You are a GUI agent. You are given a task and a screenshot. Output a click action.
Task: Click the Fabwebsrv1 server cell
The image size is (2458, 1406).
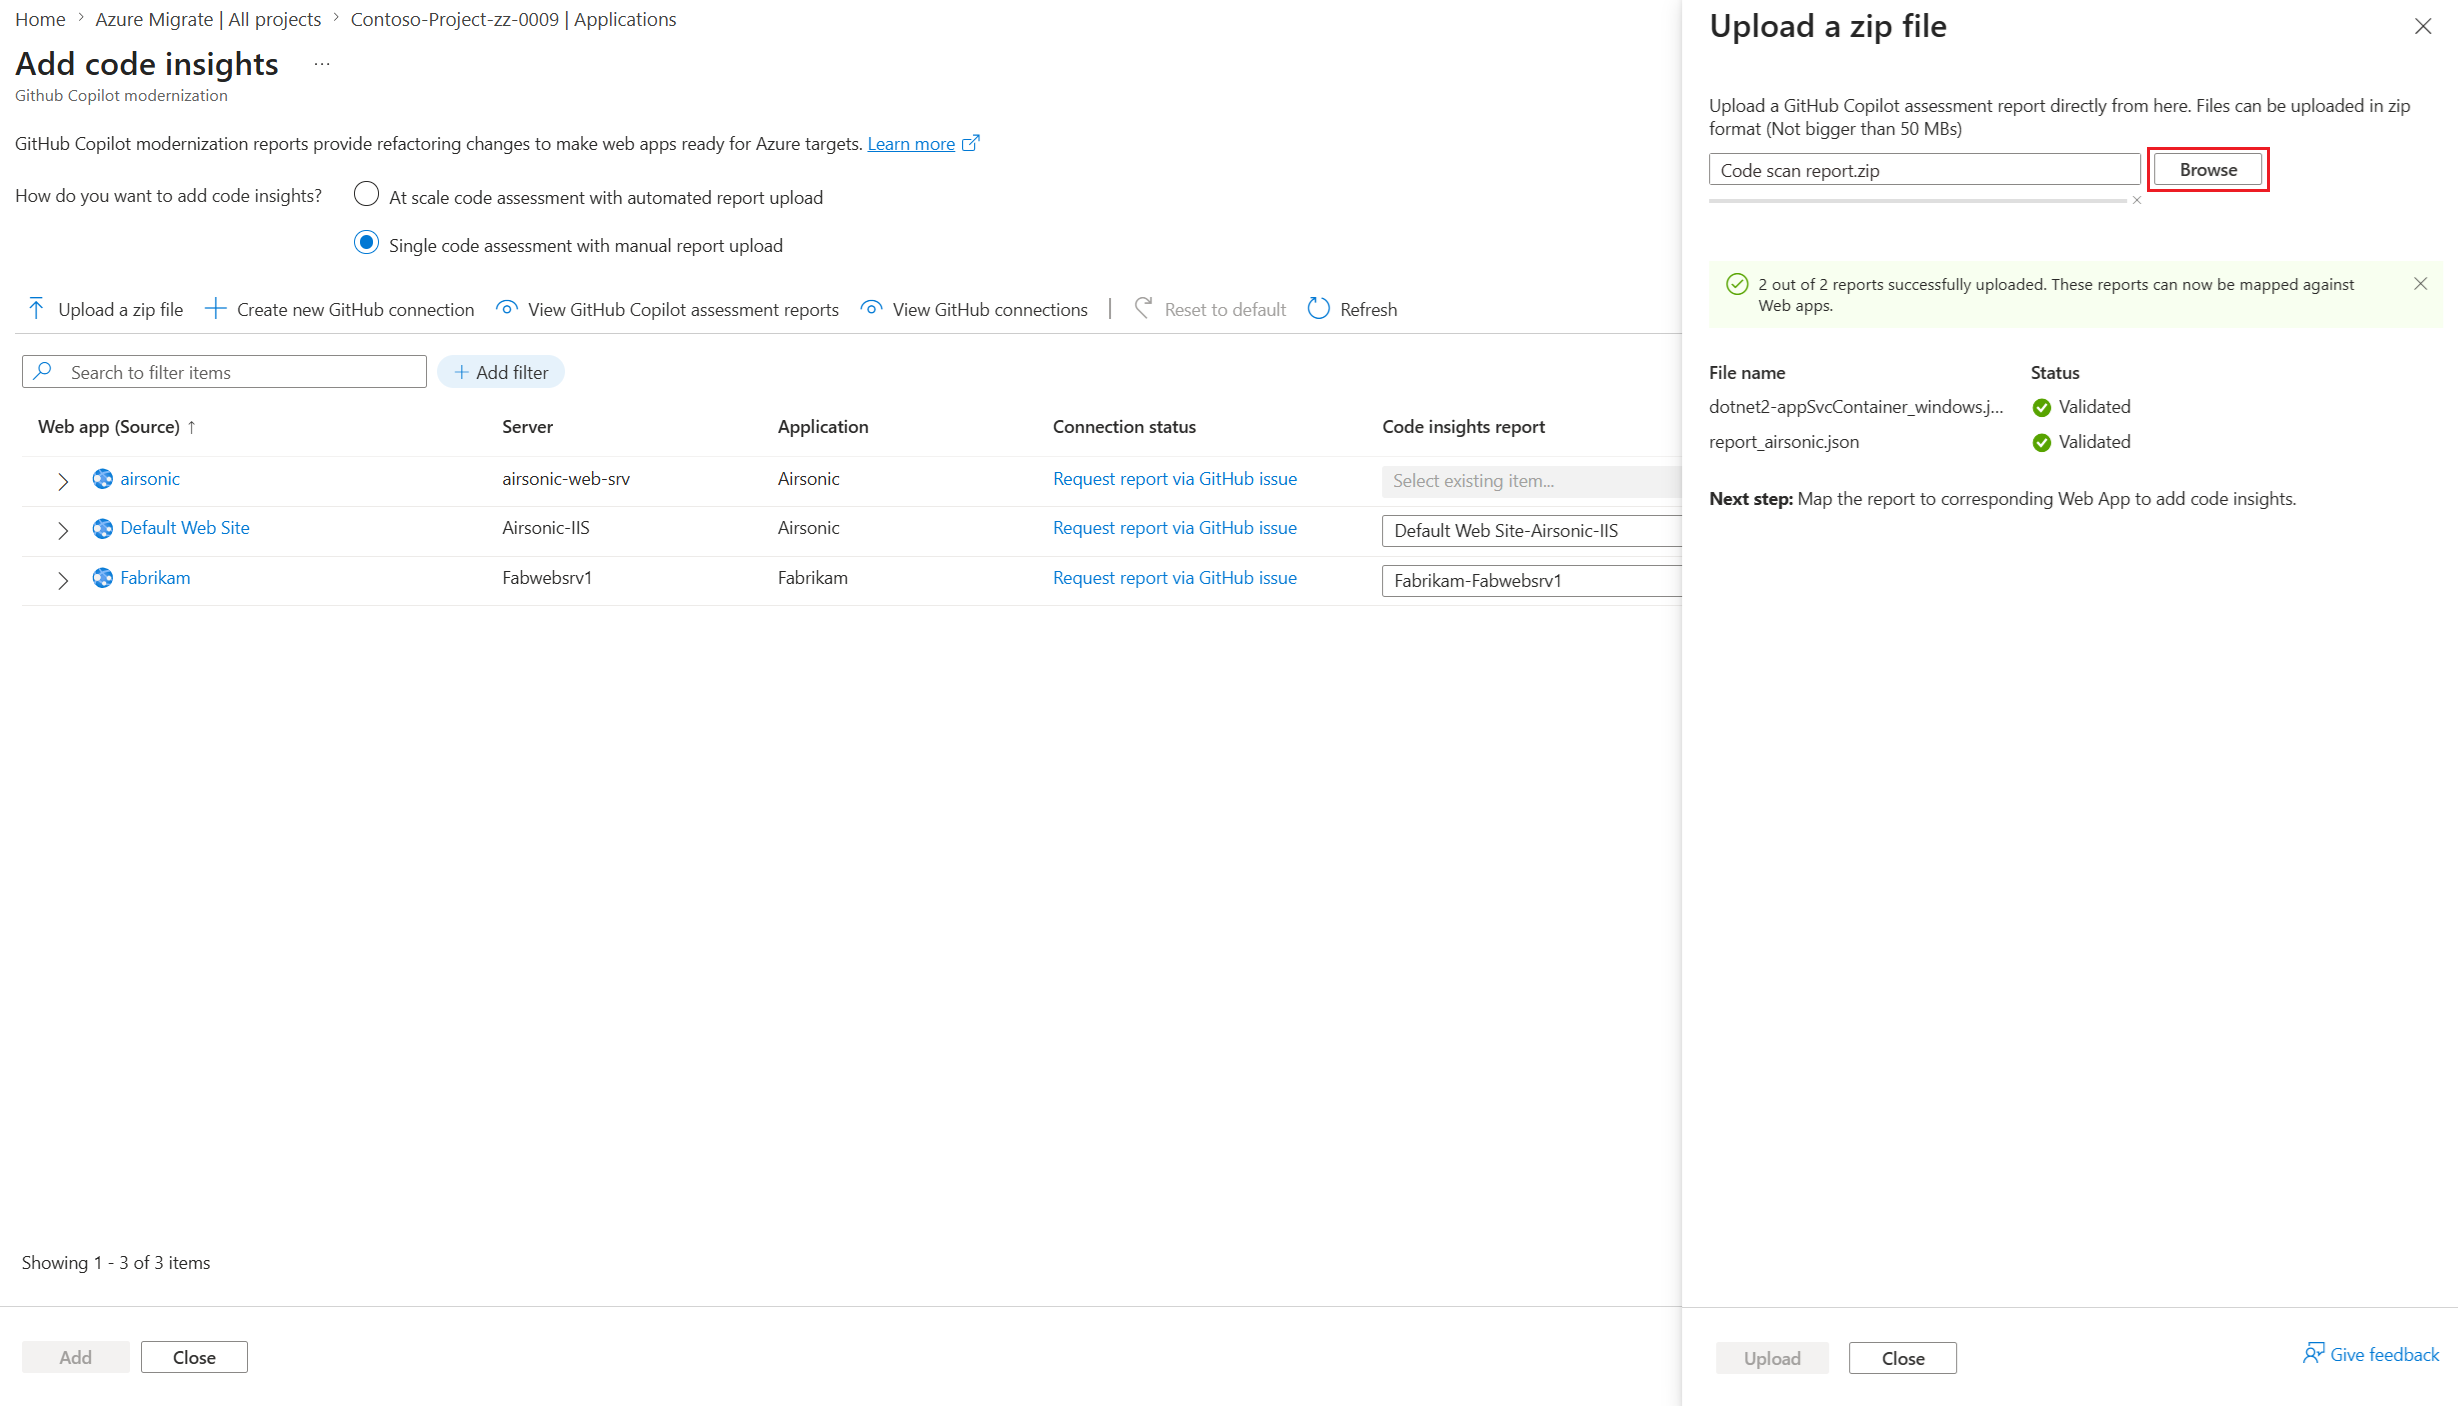[547, 578]
